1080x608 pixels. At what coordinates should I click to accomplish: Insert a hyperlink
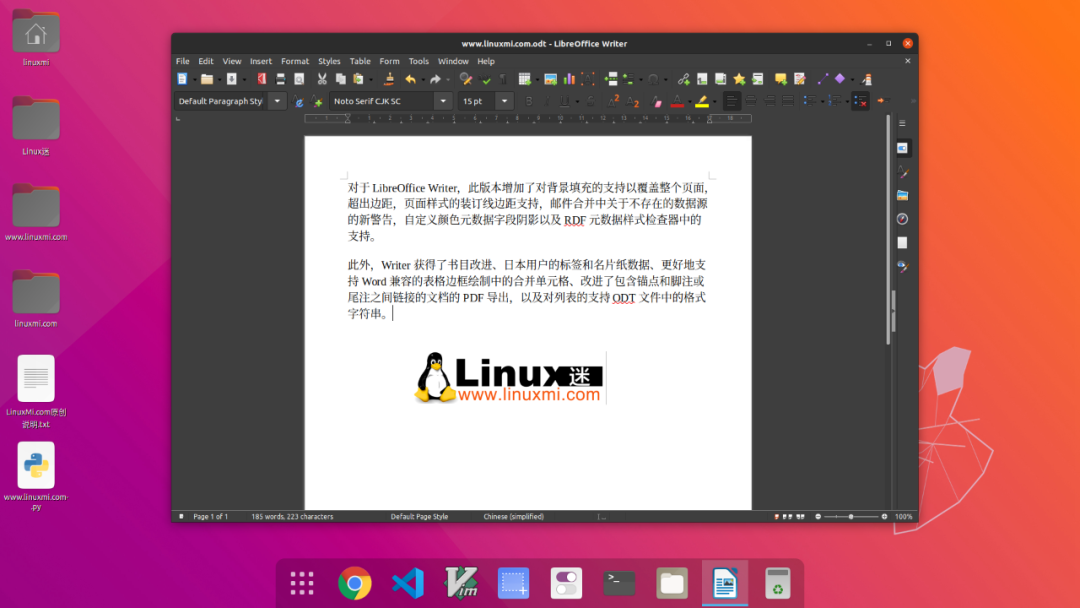coord(683,79)
